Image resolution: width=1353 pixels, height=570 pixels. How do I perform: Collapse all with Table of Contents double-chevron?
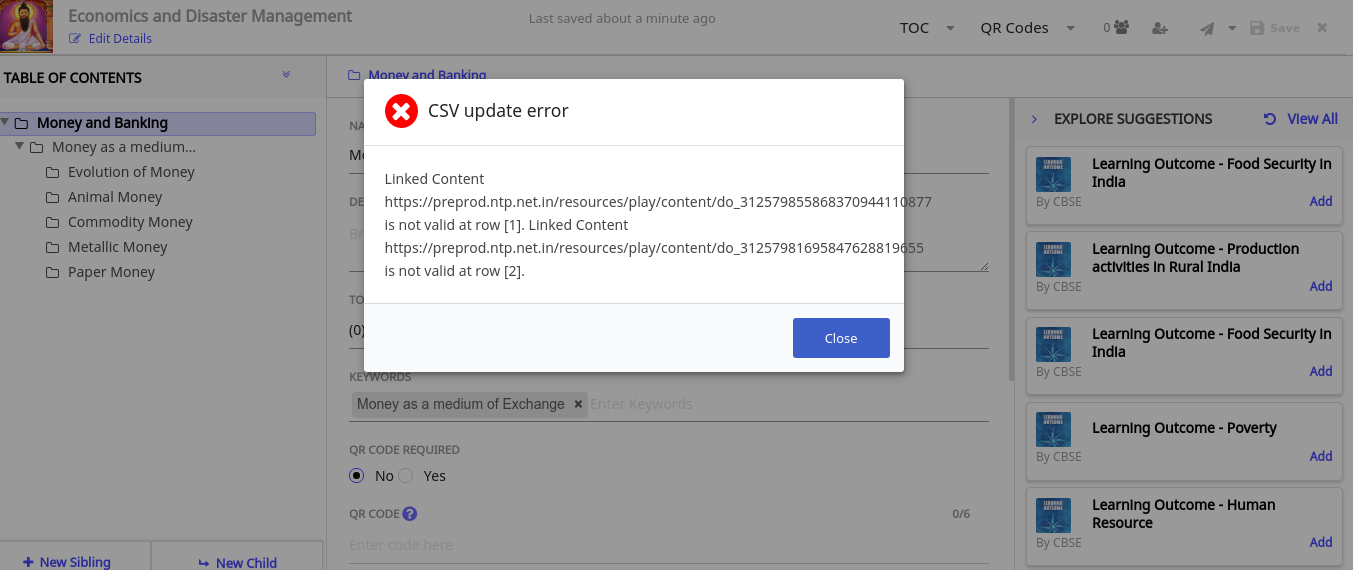pos(286,75)
